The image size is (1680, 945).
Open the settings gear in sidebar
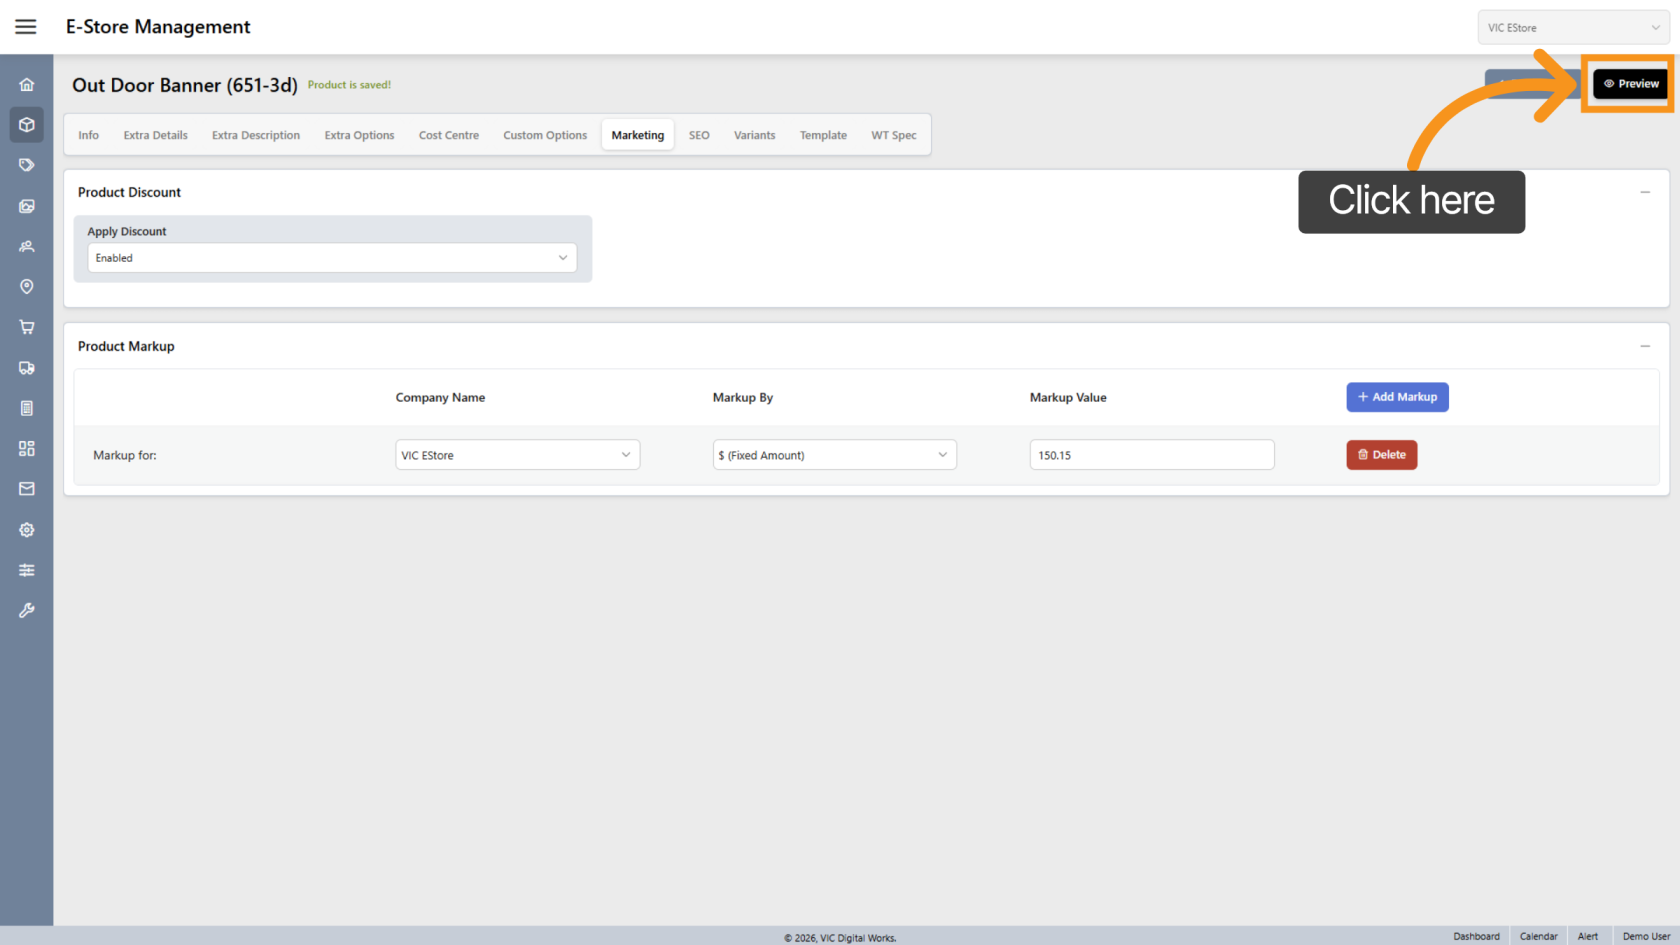pos(27,530)
